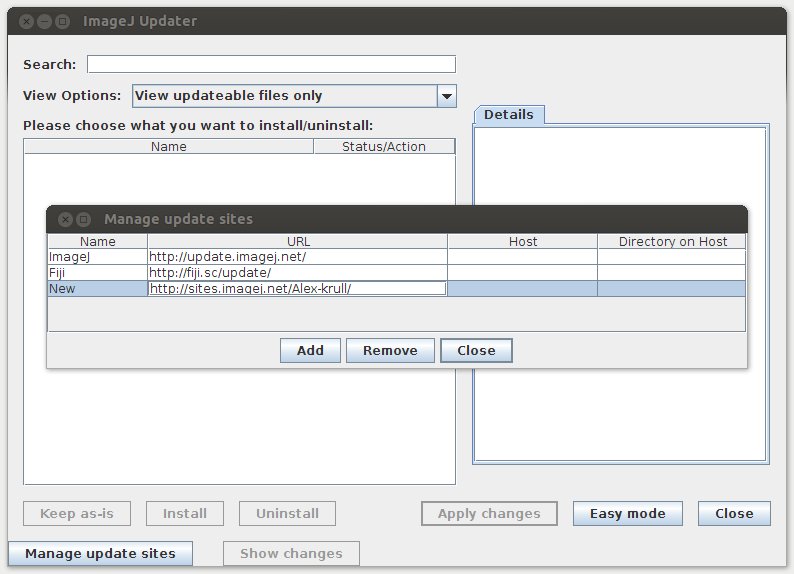Click the Install button

185,513
